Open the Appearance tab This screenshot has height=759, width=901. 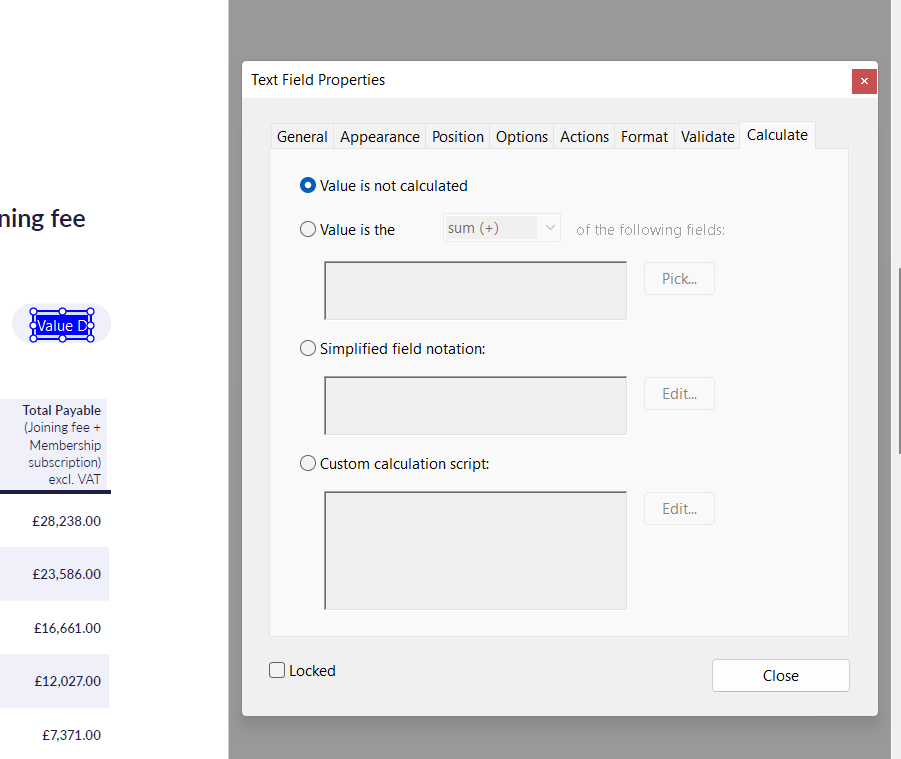tap(379, 136)
